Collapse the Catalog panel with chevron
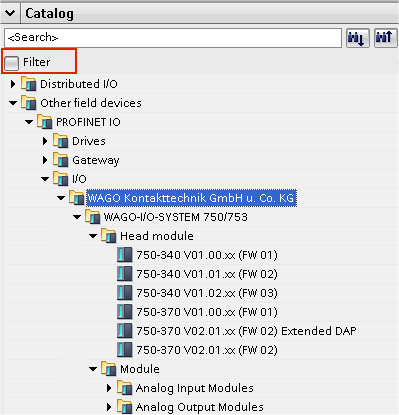 [10, 13]
